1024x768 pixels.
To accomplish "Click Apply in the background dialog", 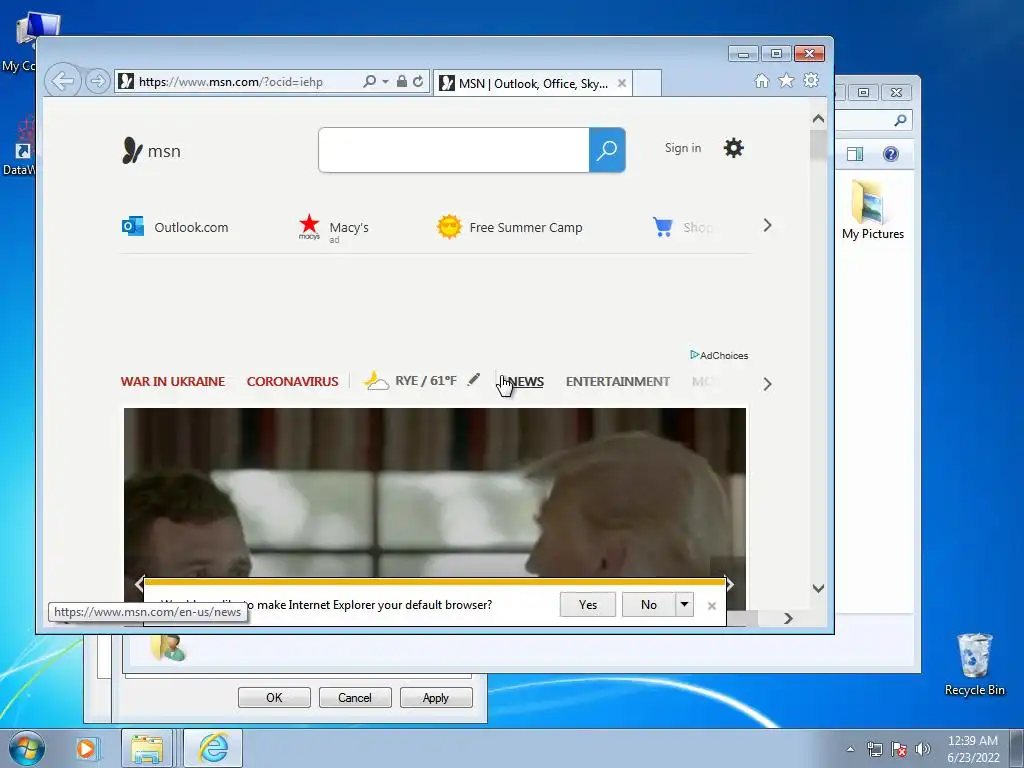I will (436, 697).
